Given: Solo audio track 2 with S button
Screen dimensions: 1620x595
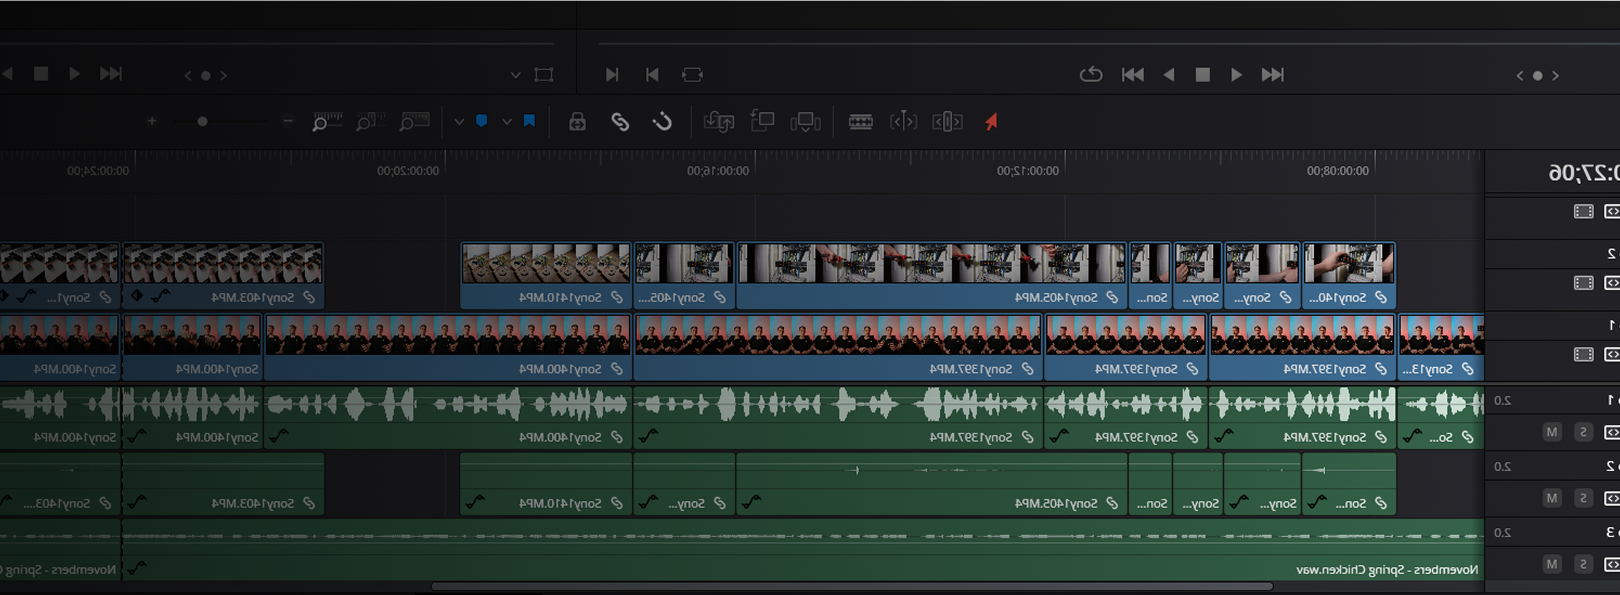Looking at the screenshot, I should click(x=1582, y=498).
